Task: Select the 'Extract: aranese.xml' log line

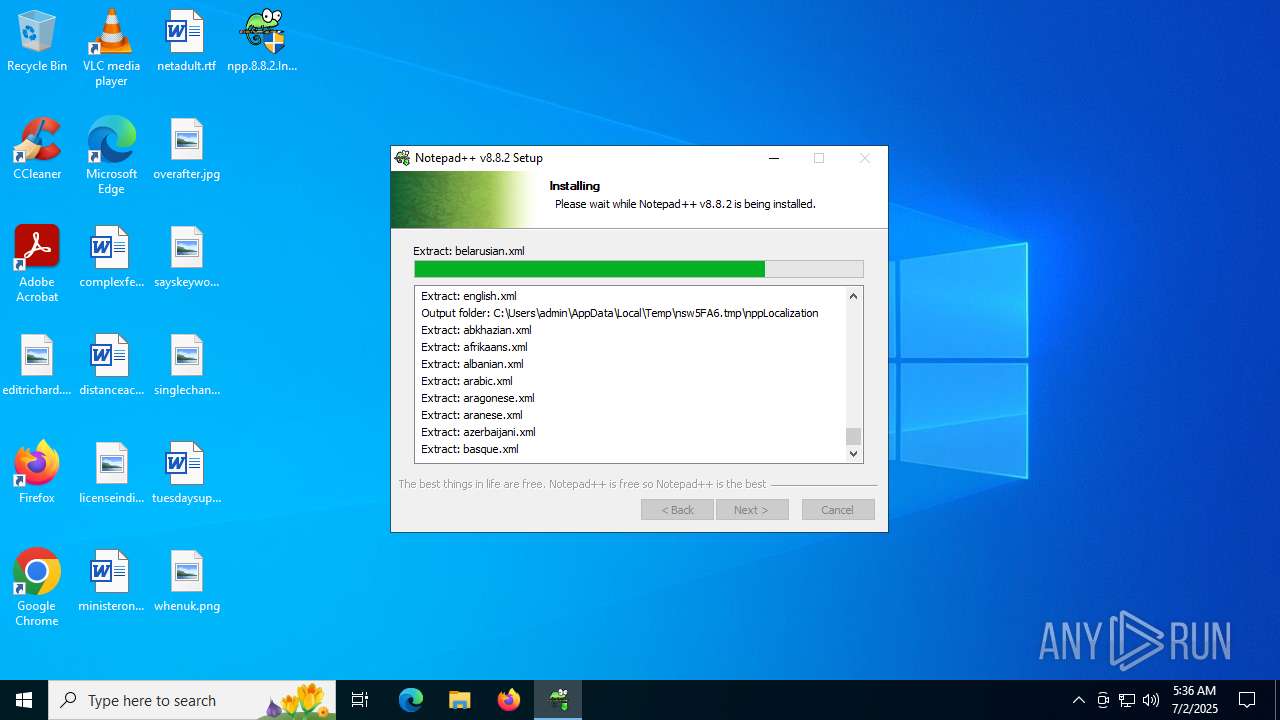Action: pyautogui.click(x=472, y=415)
